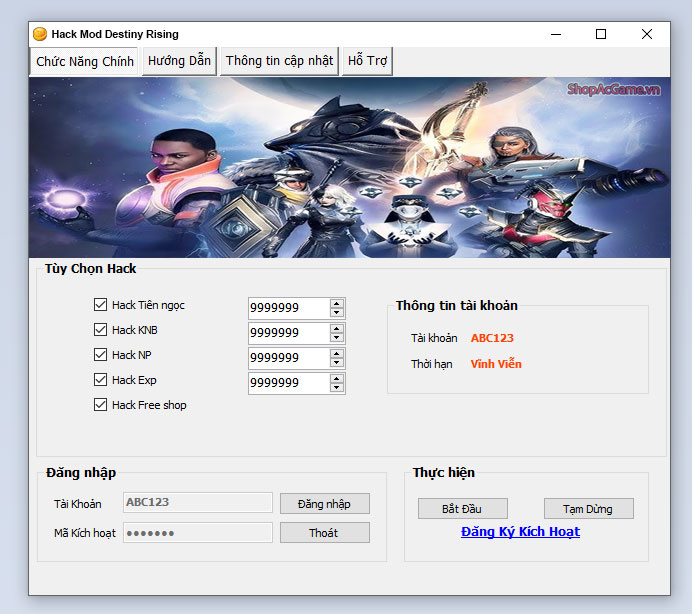
Task: Open the Thông tin cập nhật tab
Action: tap(279, 61)
